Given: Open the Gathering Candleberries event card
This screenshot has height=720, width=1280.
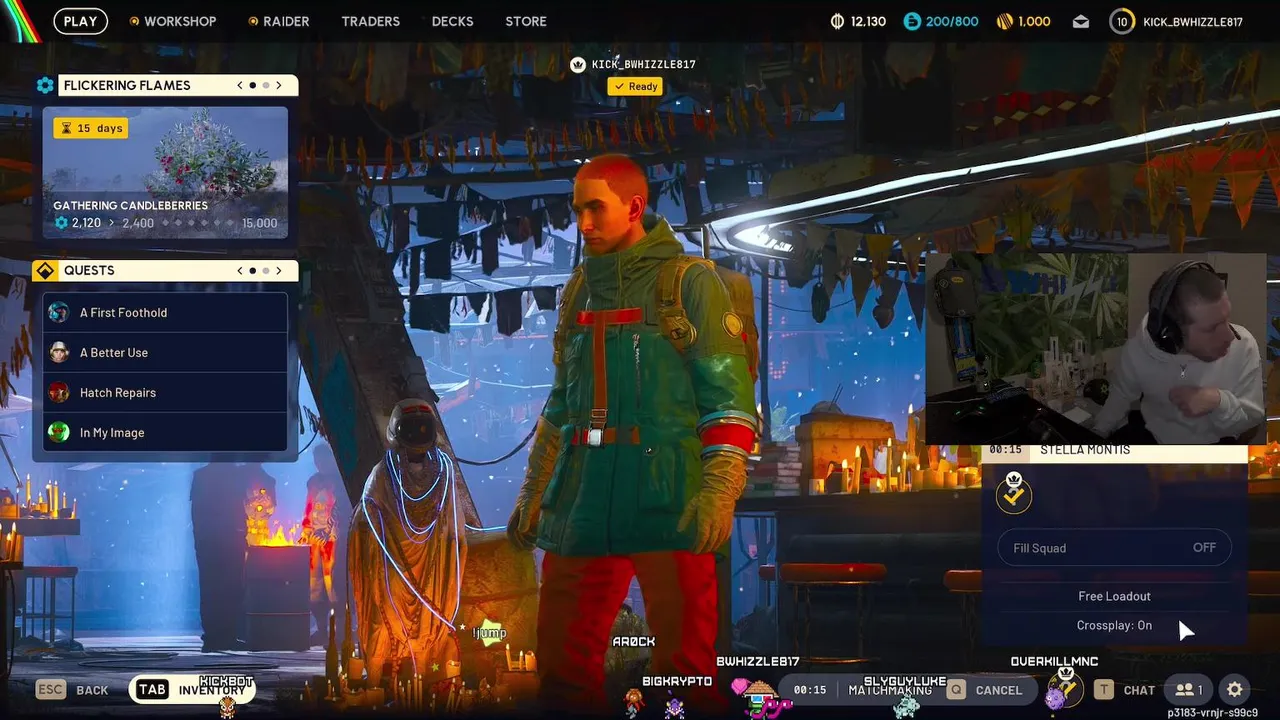Looking at the screenshot, I should [x=165, y=173].
